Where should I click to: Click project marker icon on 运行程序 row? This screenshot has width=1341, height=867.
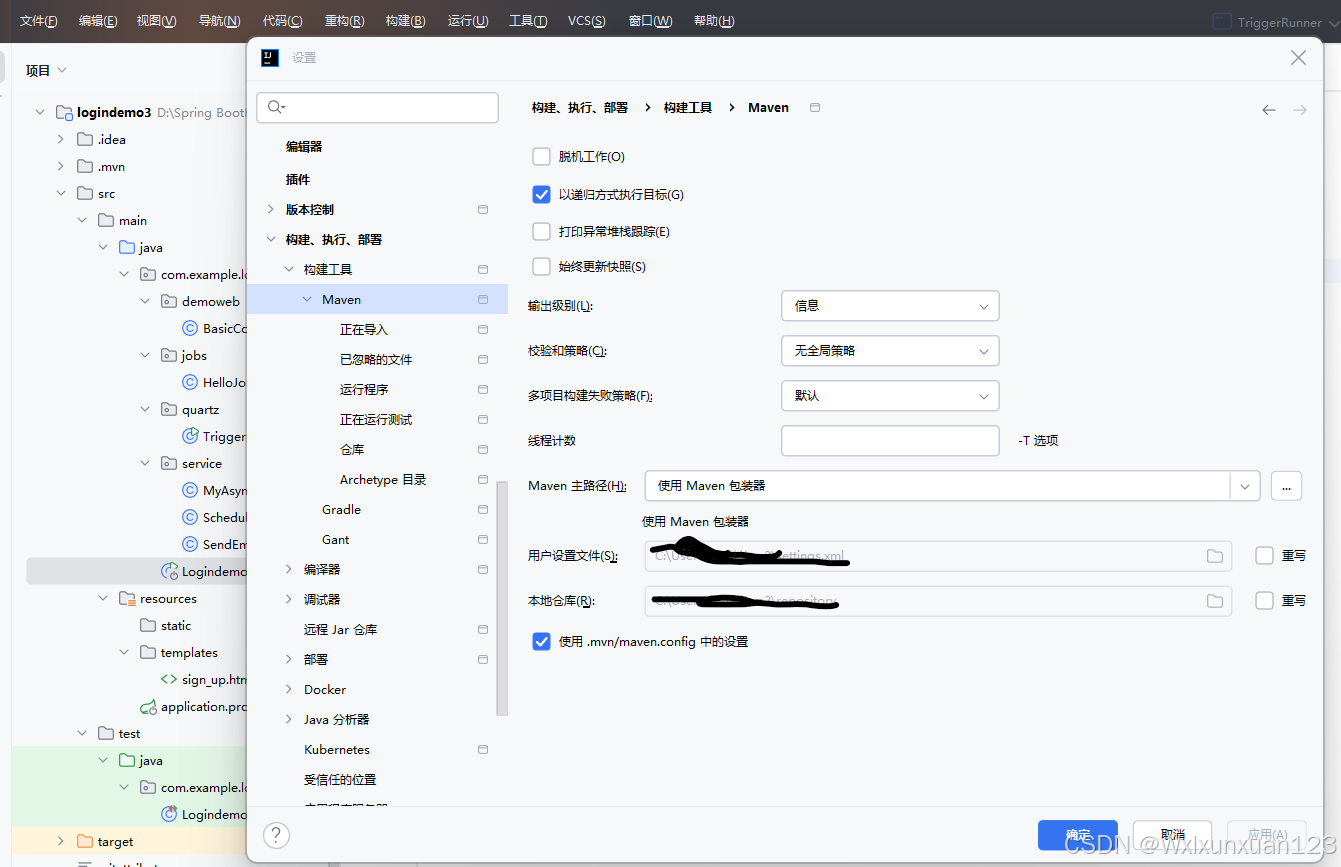coord(483,390)
